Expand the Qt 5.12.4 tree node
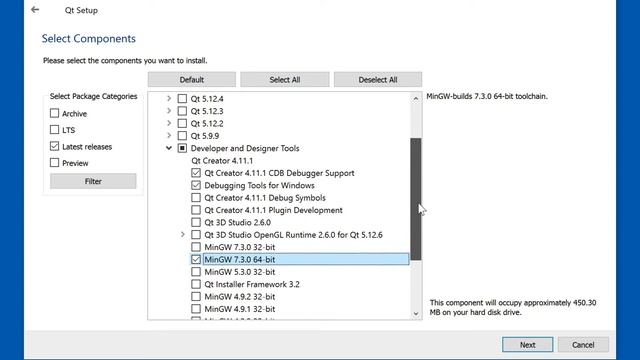 [x=169, y=98]
